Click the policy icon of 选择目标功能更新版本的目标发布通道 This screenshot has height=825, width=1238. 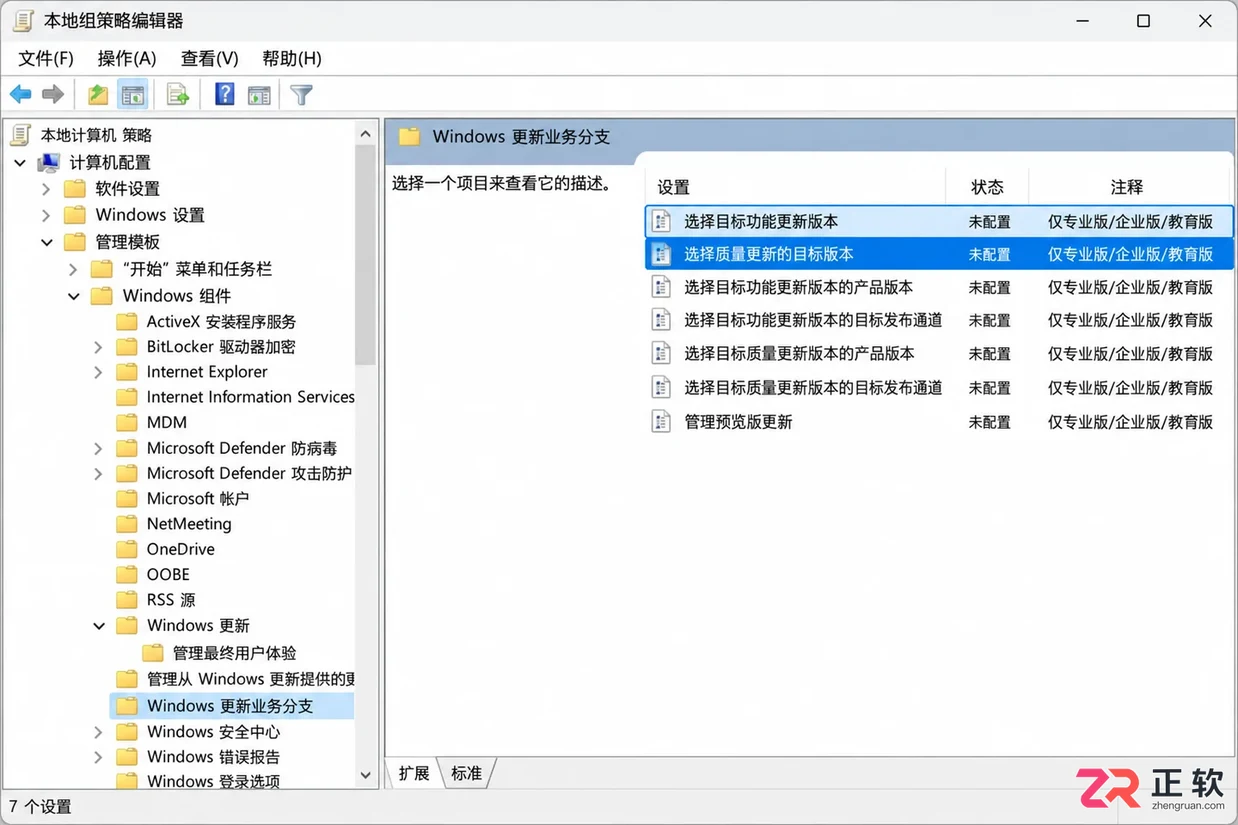[x=661, y=320]
